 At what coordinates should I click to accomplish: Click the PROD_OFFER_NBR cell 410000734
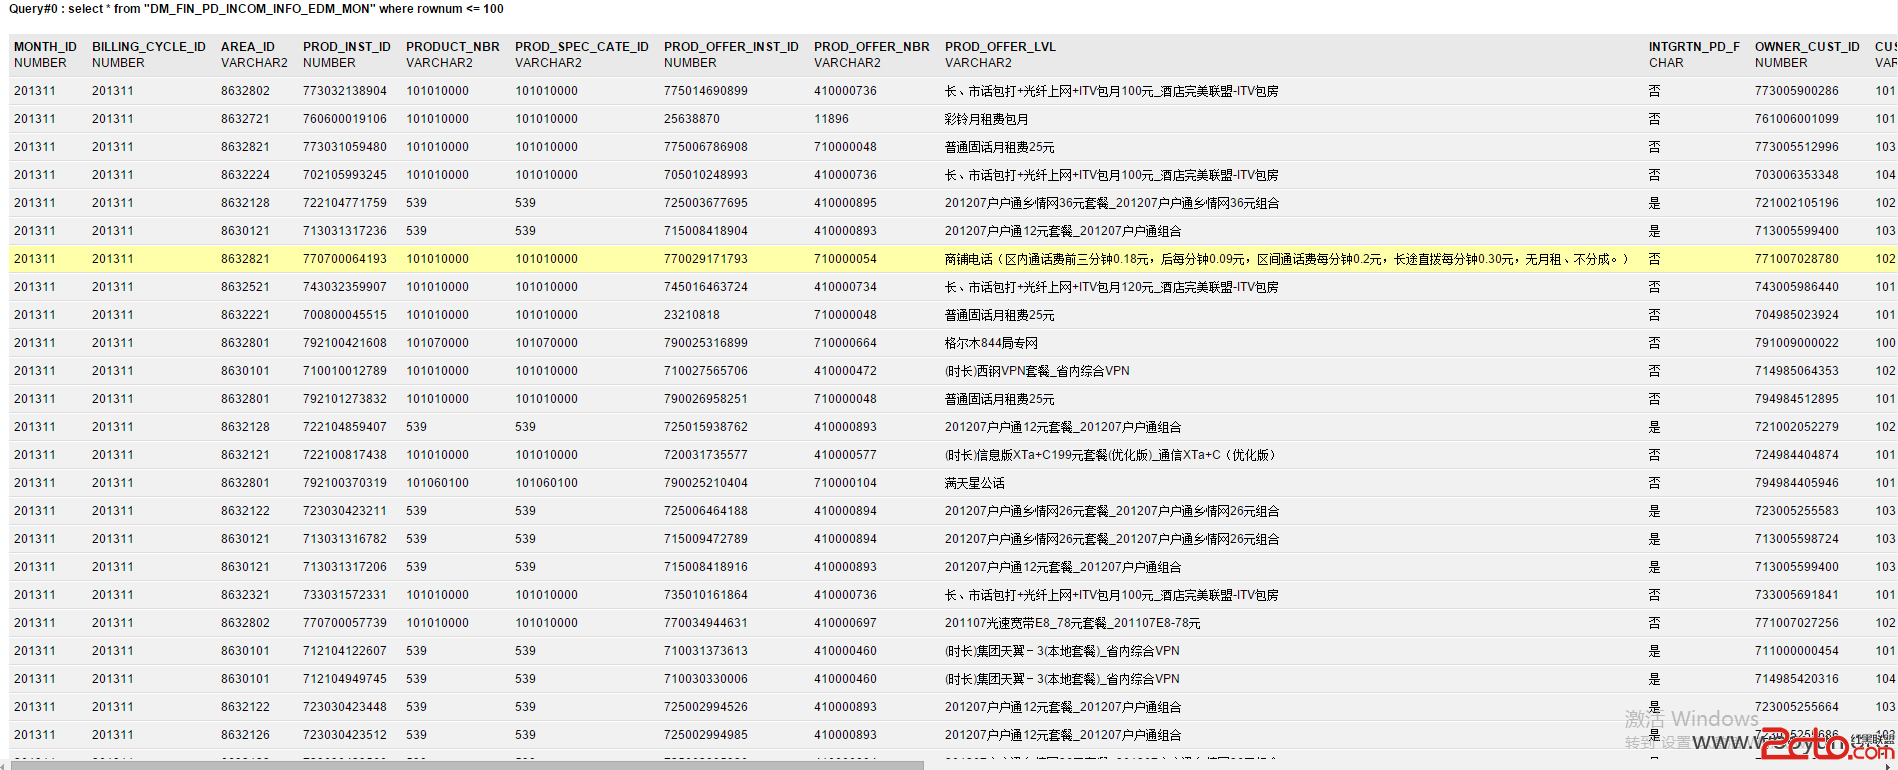(845, 287)
